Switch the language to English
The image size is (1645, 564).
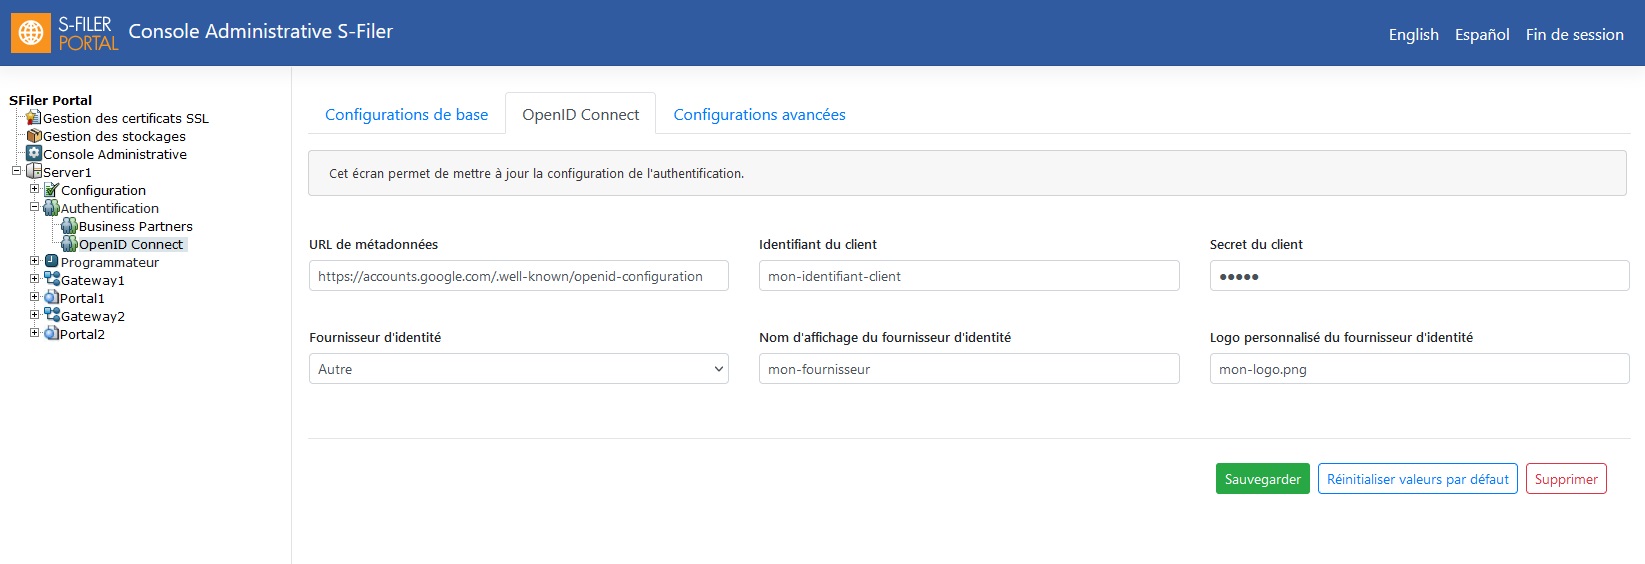coord(1414,34)
